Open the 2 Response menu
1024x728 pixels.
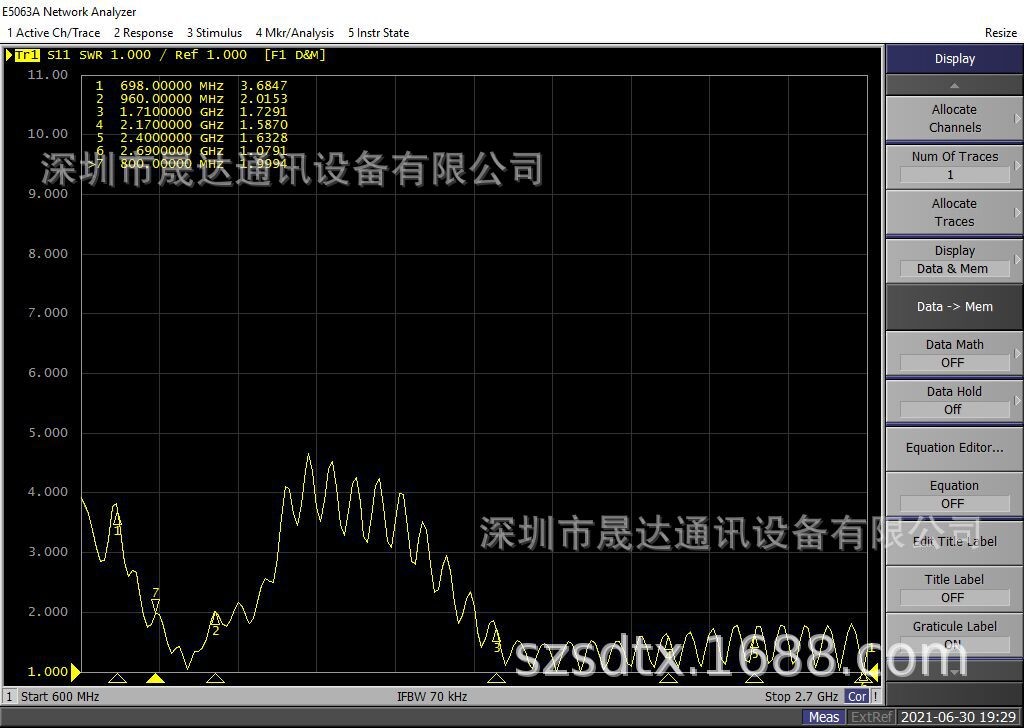coord(144,33)
